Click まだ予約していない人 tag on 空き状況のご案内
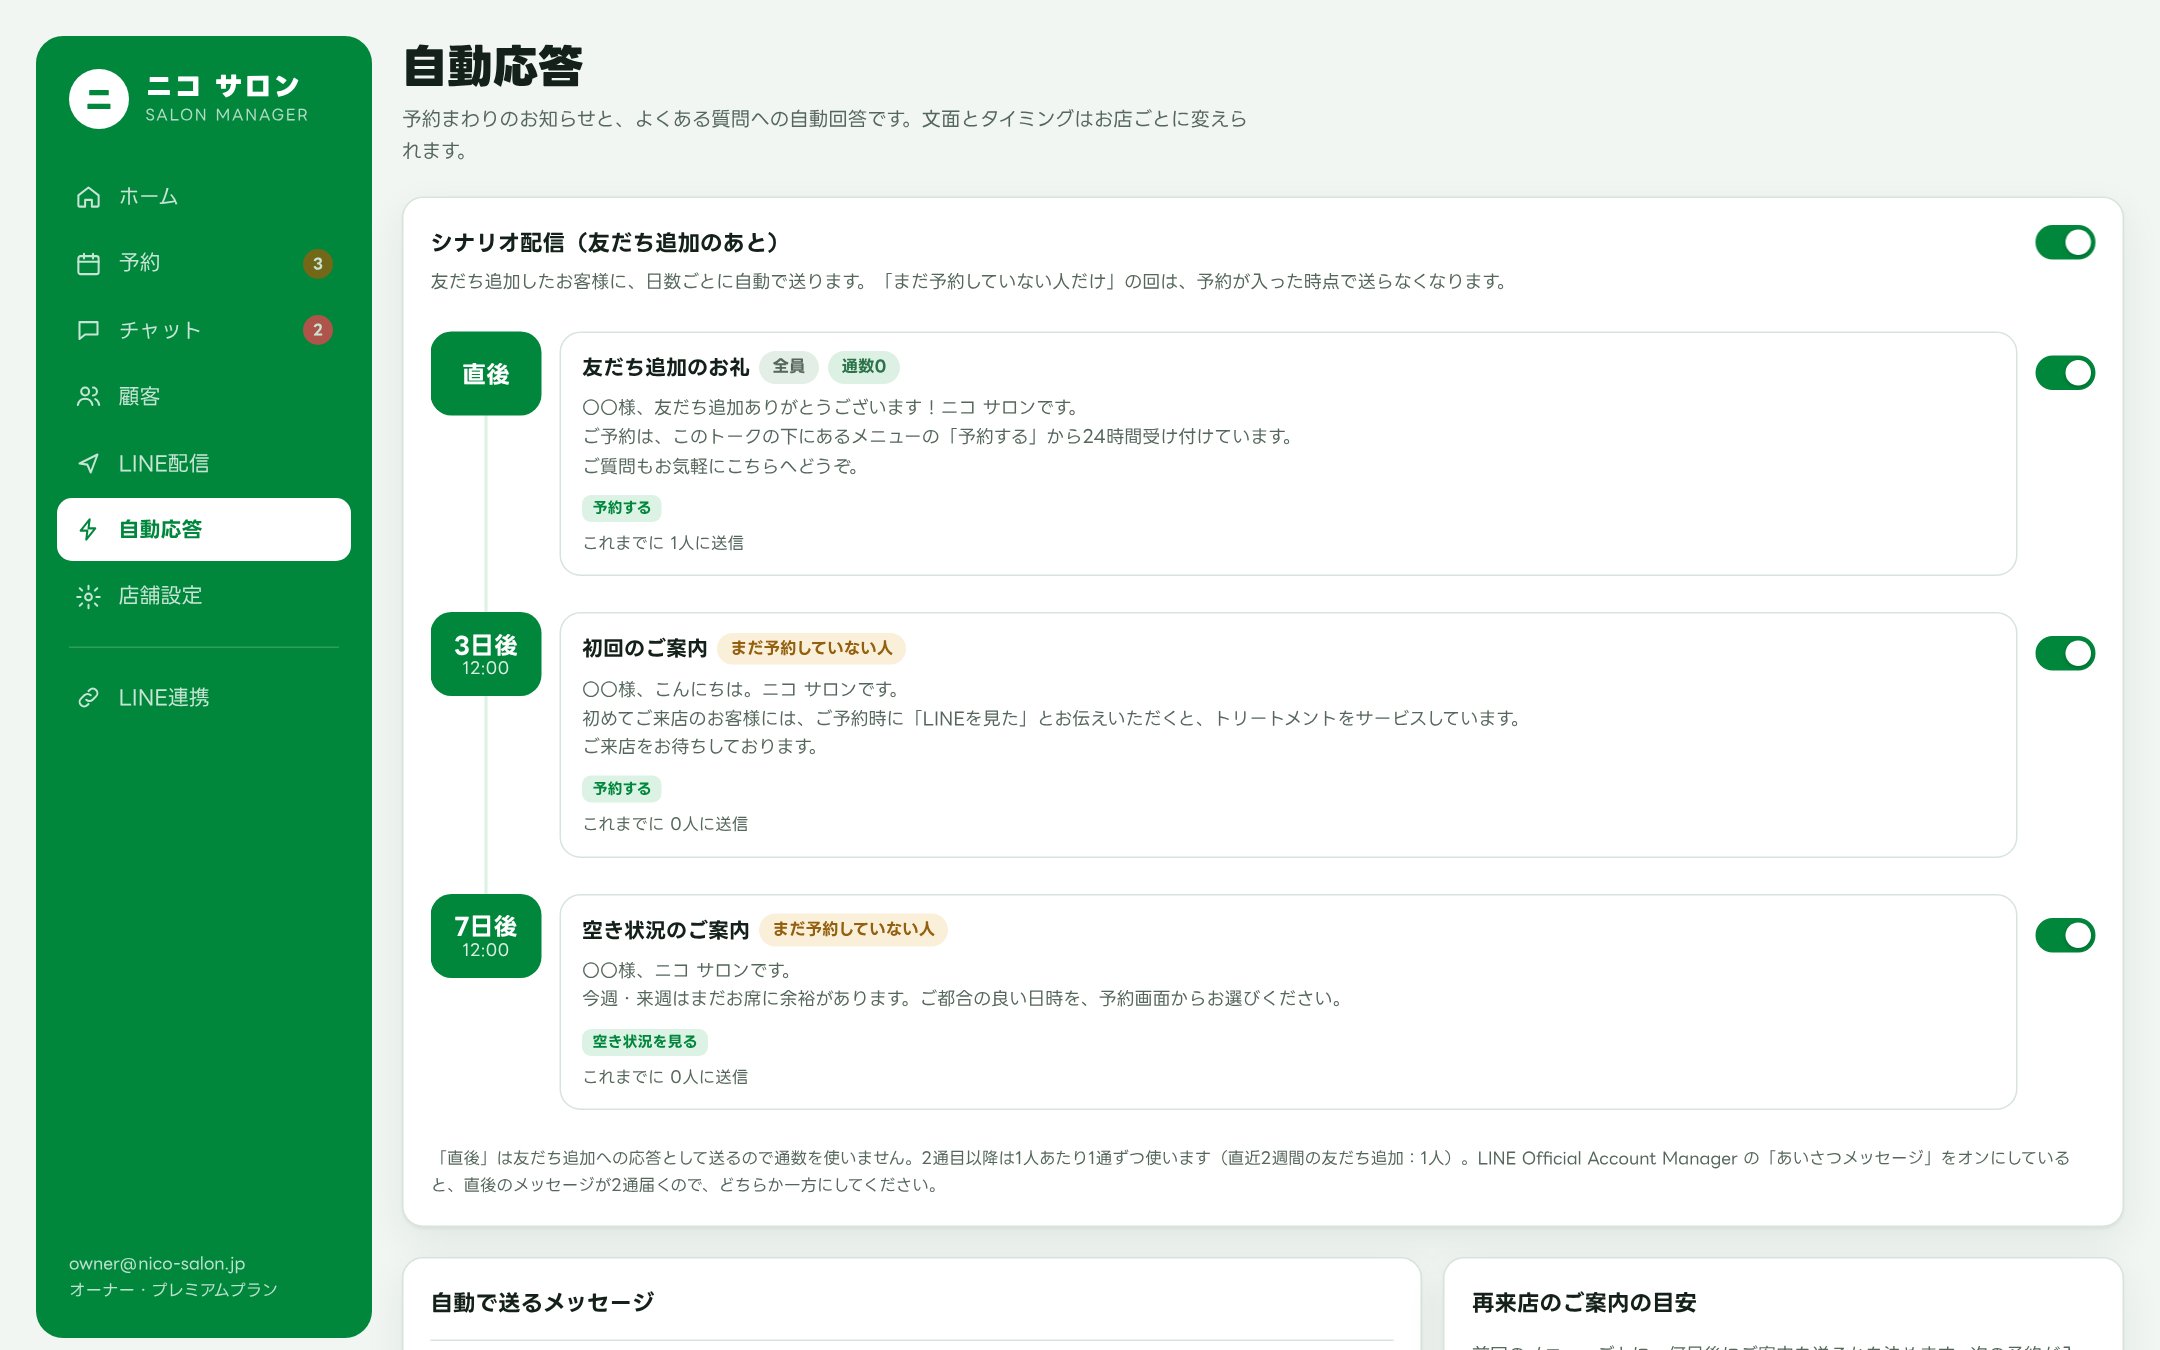2160x1350 pixels. click(853, 930)
